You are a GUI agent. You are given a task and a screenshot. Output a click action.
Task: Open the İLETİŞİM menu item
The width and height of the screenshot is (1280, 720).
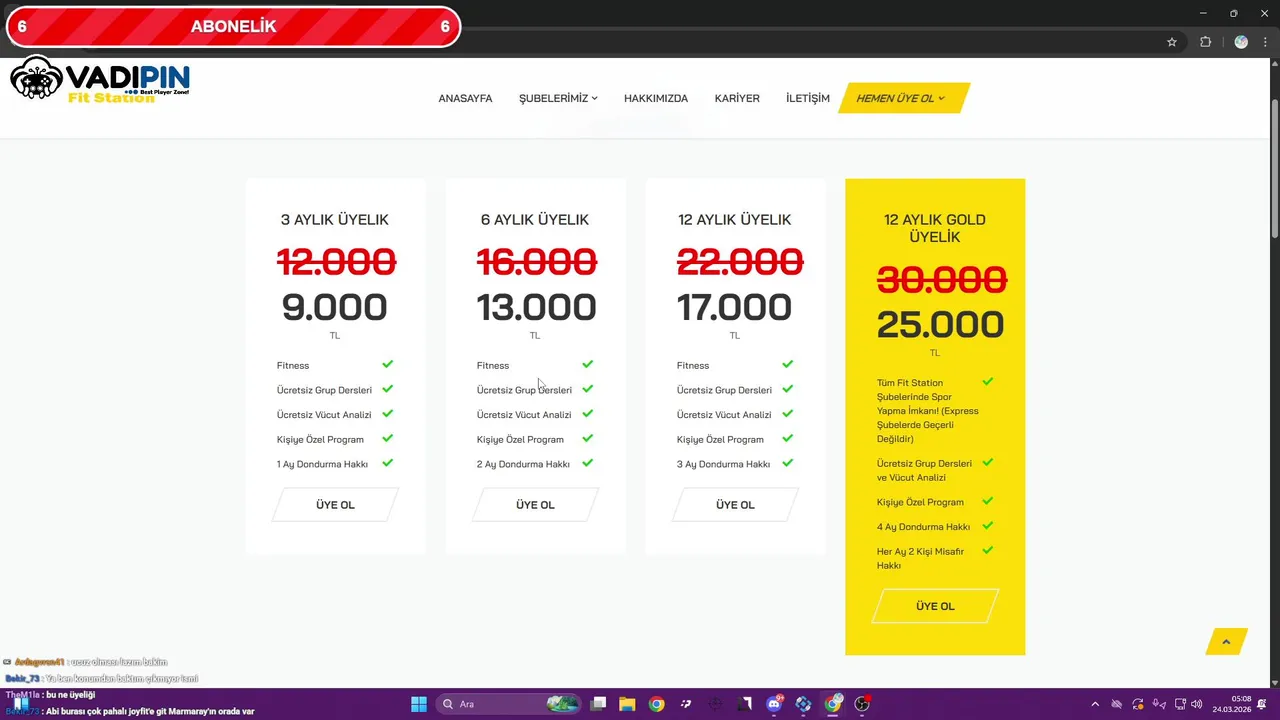pos(808,98)
